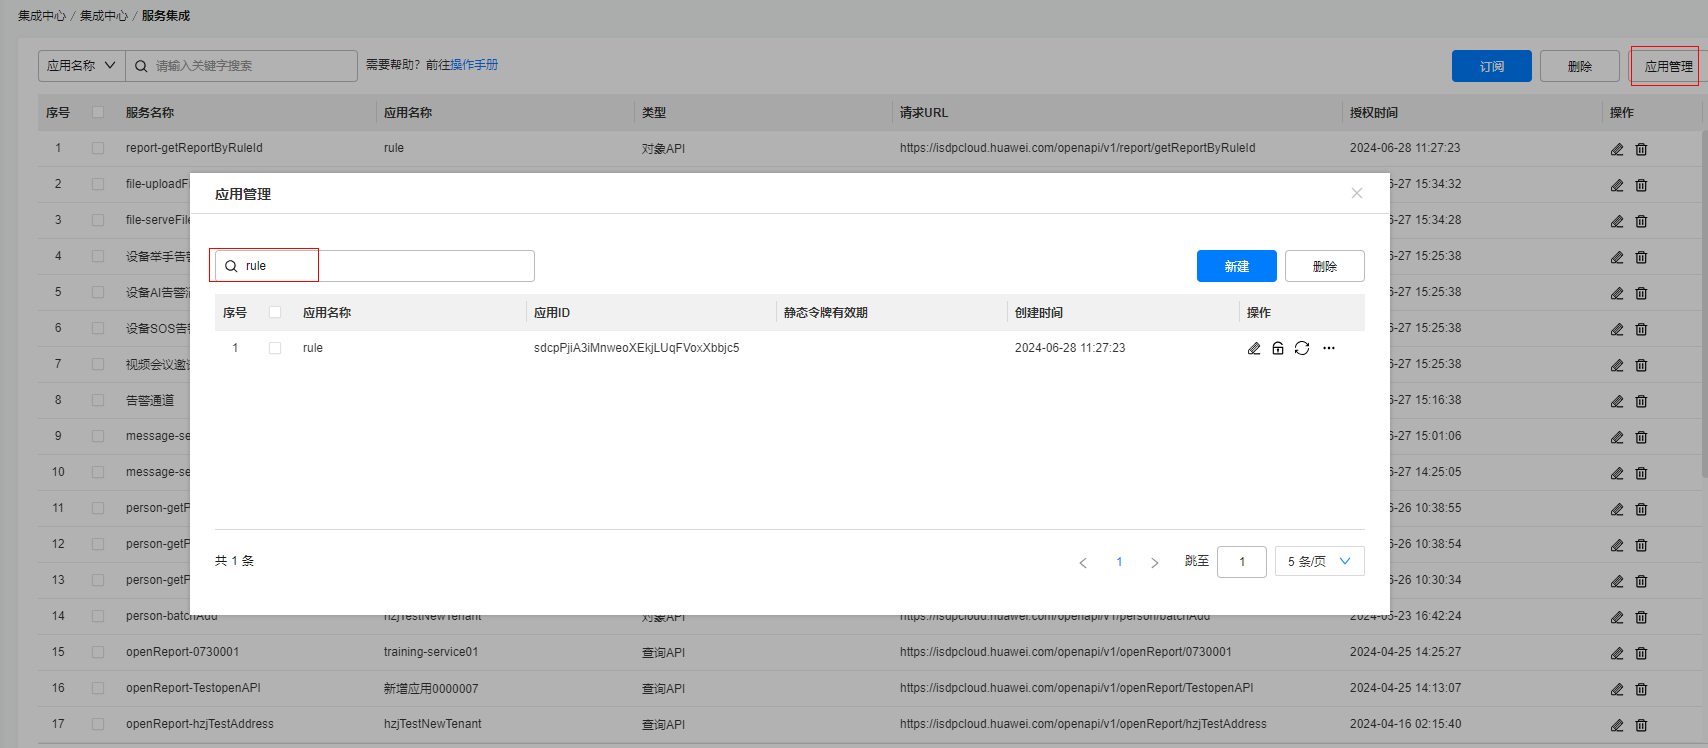This screenshot has width=1708, height=748.
Task: Edit the service in row 10
Action: (1617, 473)
